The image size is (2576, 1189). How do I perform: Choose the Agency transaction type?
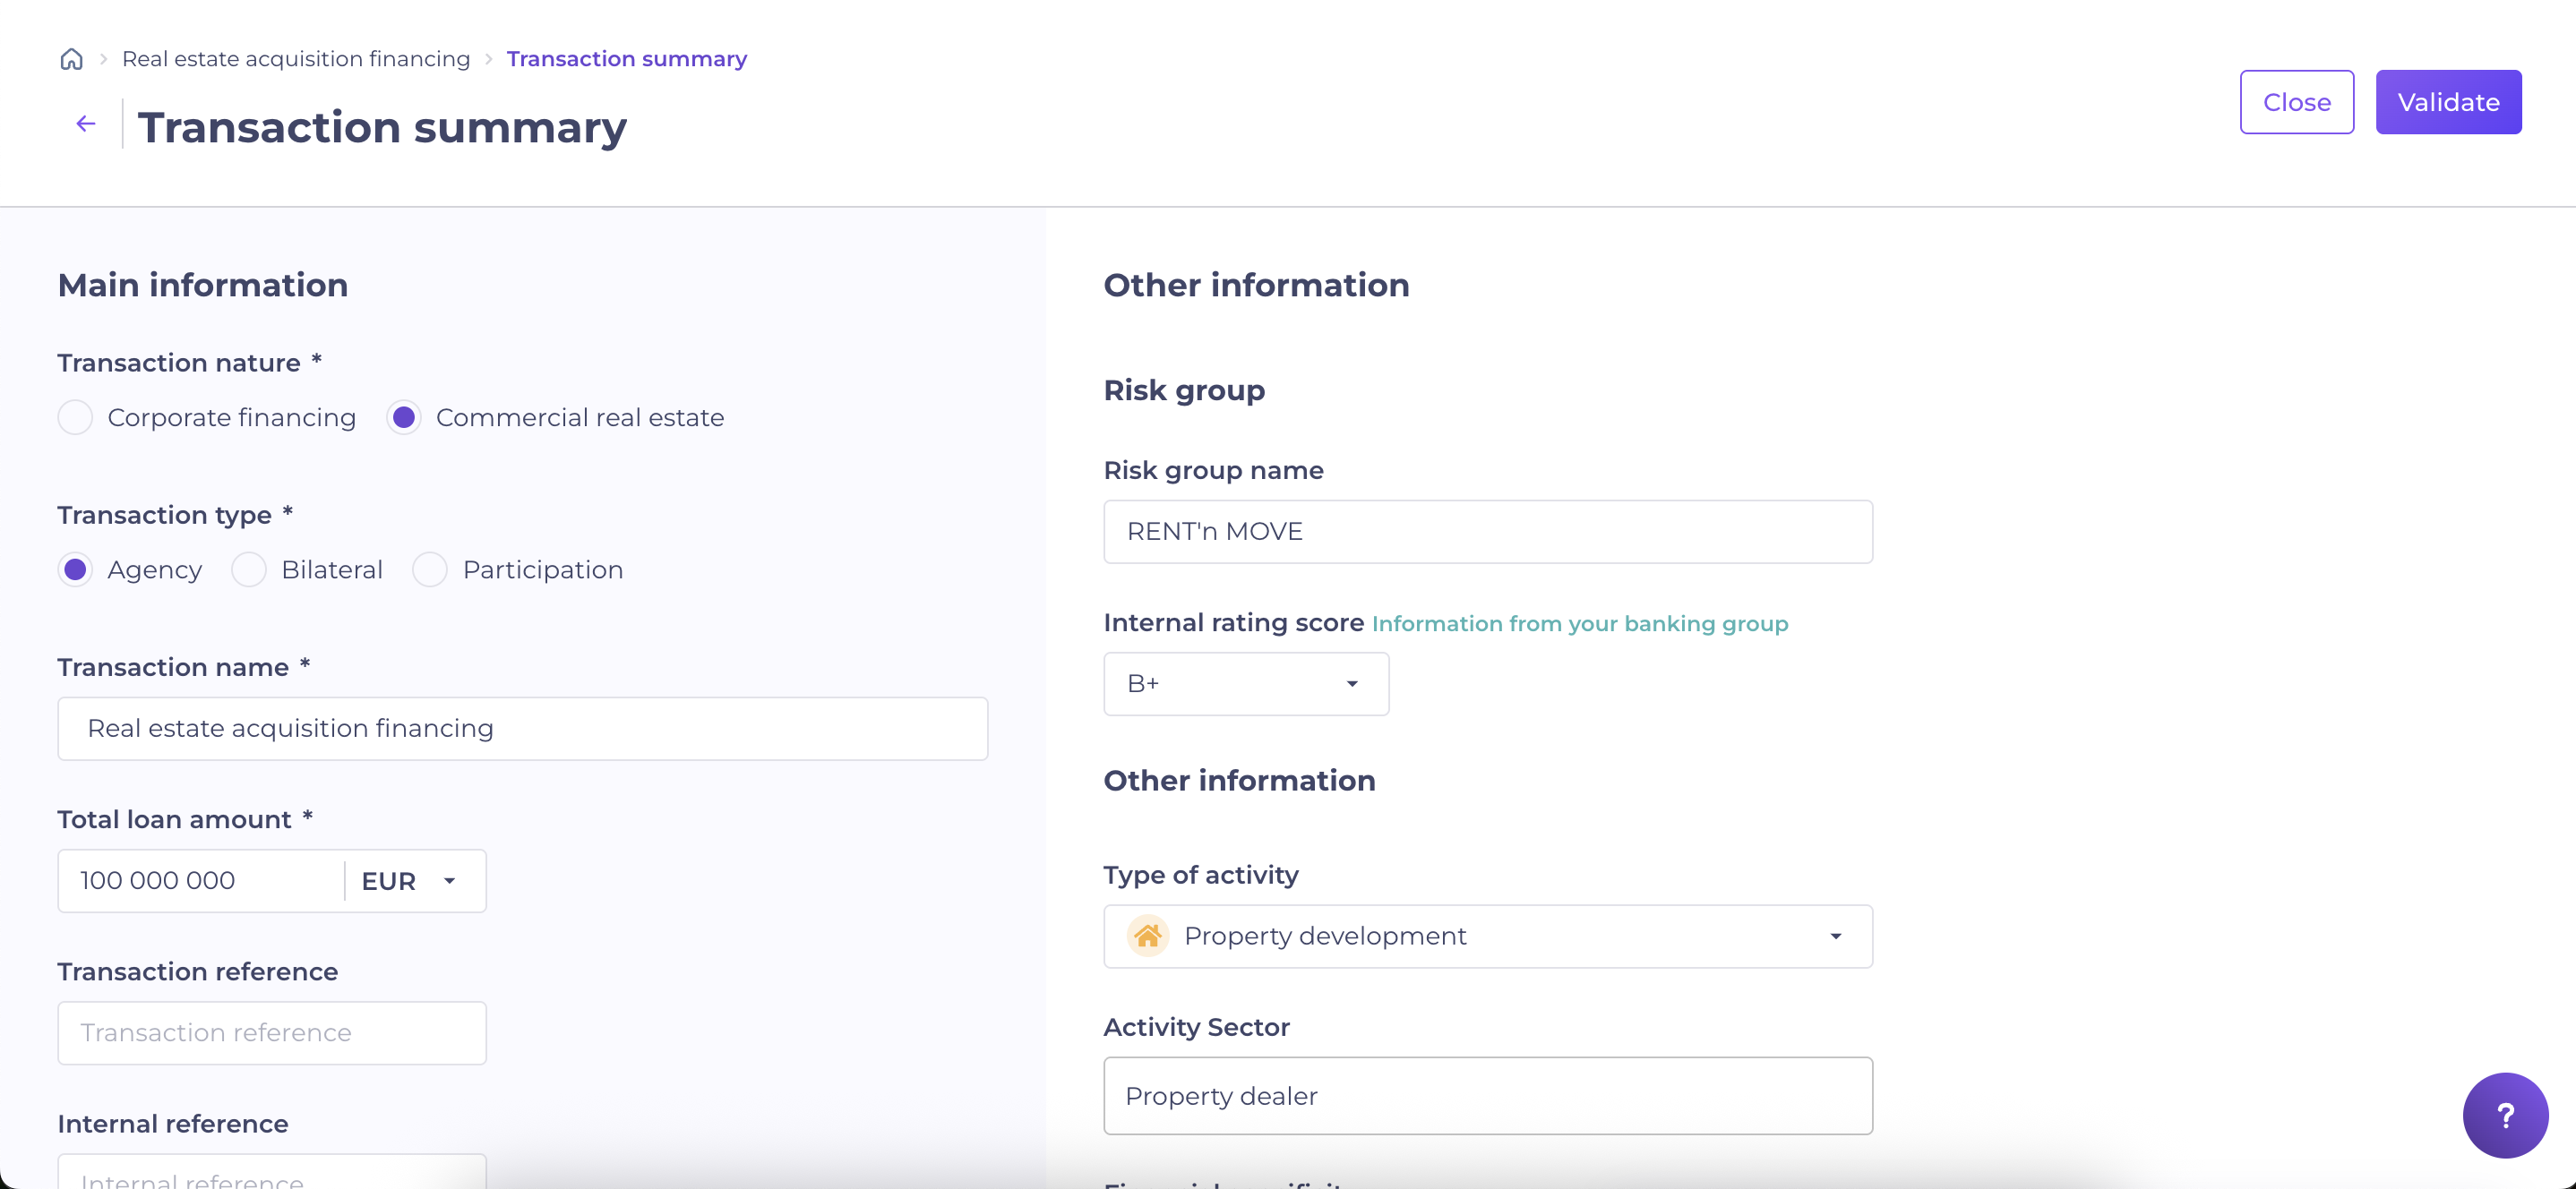75,570
